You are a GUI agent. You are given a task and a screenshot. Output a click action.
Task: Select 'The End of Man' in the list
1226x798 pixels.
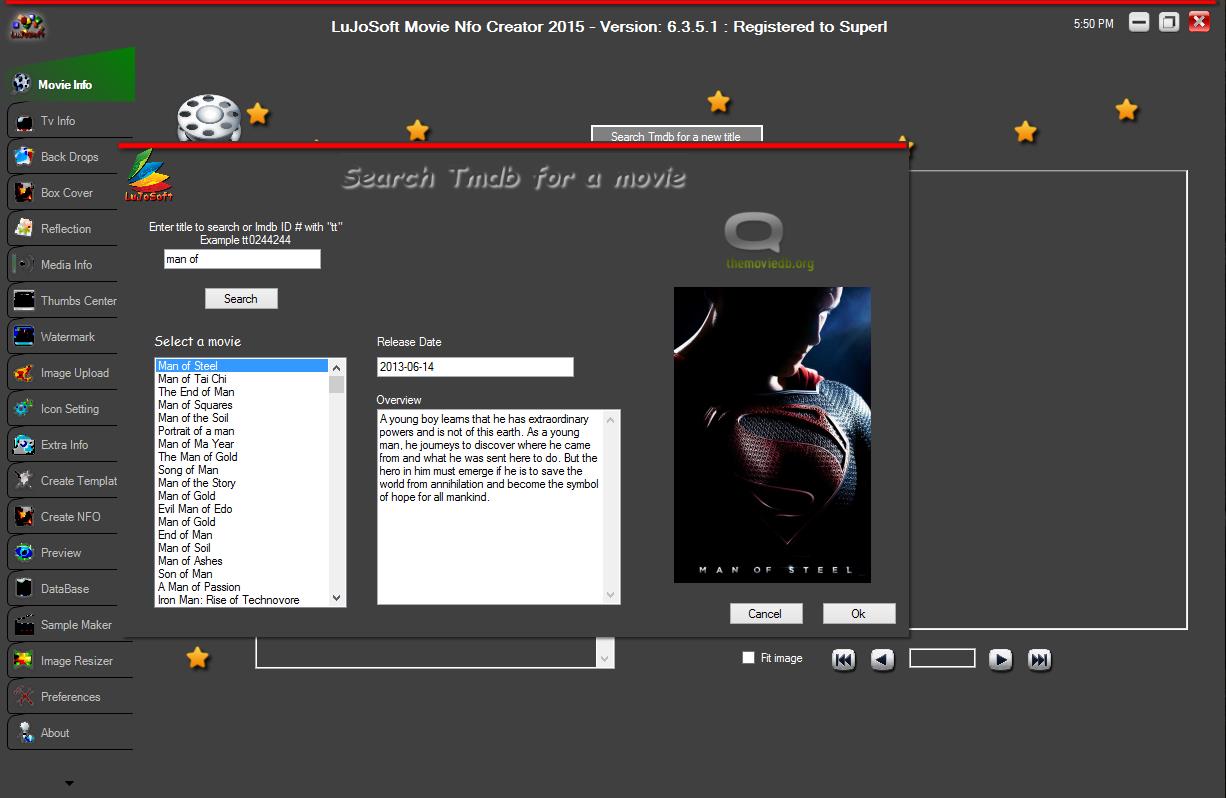click(x=241, y=392)
